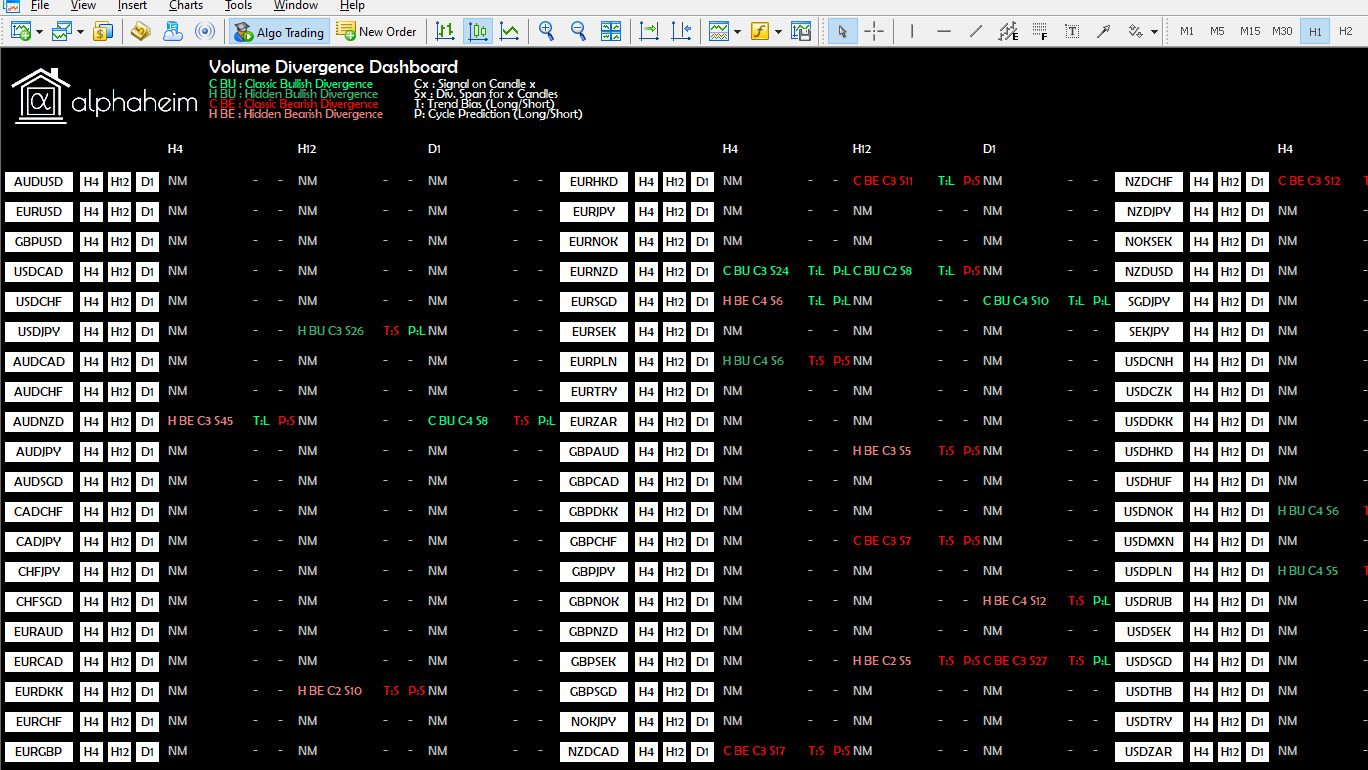Select the arrow cursor tool
Viewport: 1368px width, 770px height.
coord(842,31)
